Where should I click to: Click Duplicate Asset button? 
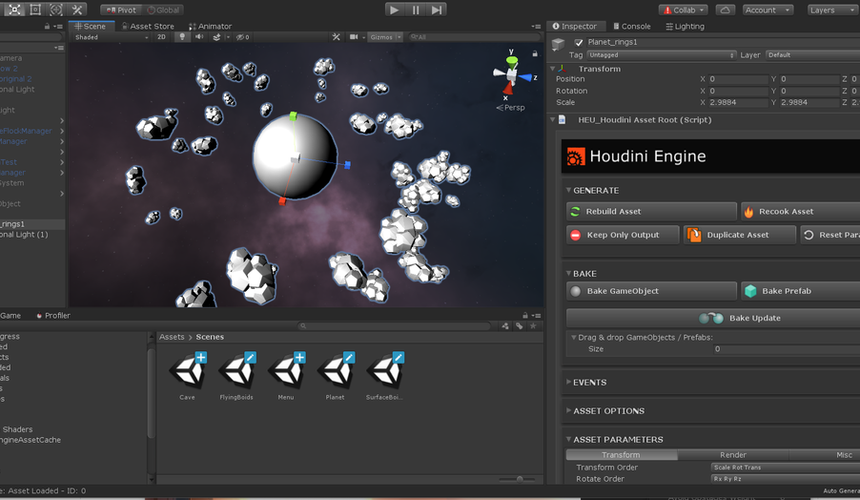click(x=739, y=235)
